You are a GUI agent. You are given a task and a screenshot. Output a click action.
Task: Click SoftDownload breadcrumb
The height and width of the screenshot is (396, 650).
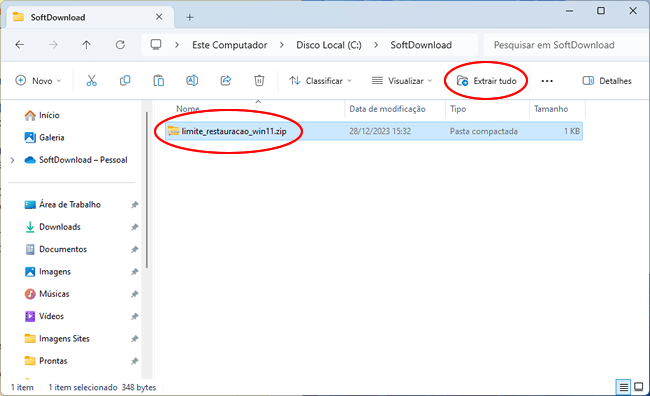click(x=421, y=45)
